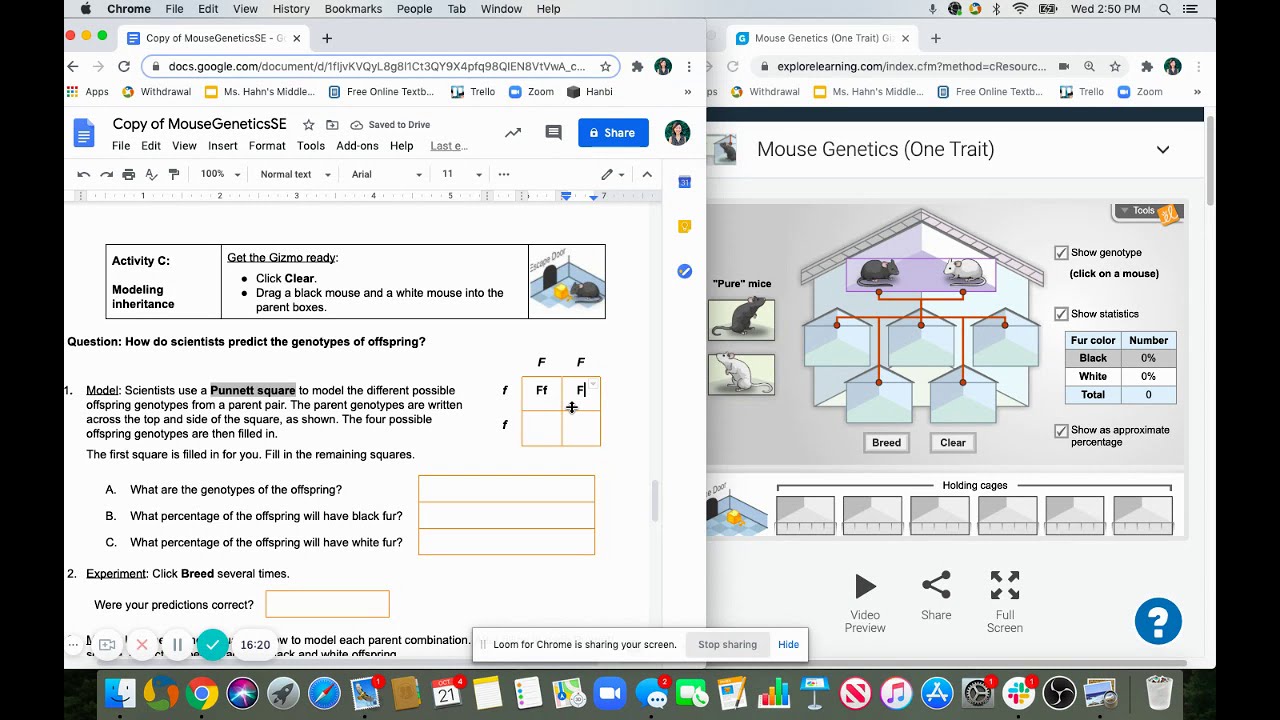Click the Breed button in Gizmo
This screenshot has width=1280, height=720.
click(x=886, y=443)
